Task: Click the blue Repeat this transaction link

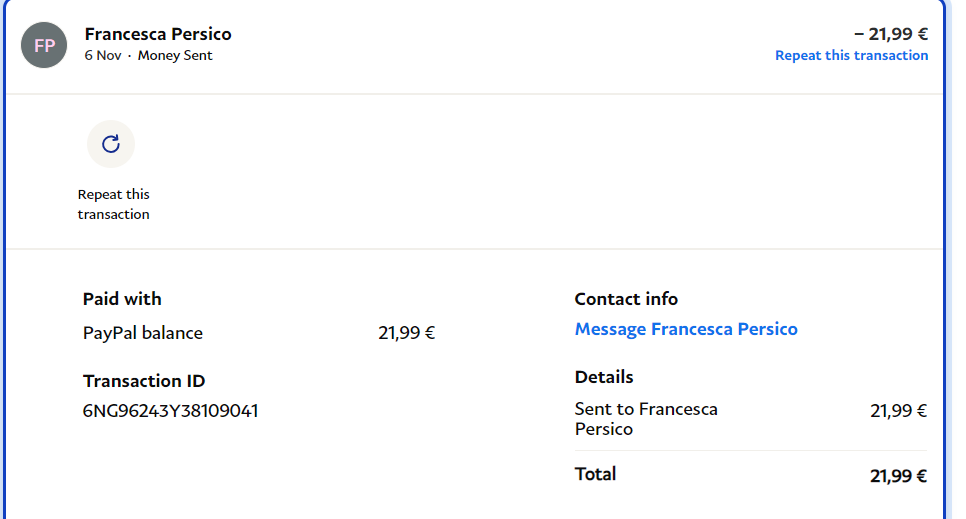Action: pos(851,56)
